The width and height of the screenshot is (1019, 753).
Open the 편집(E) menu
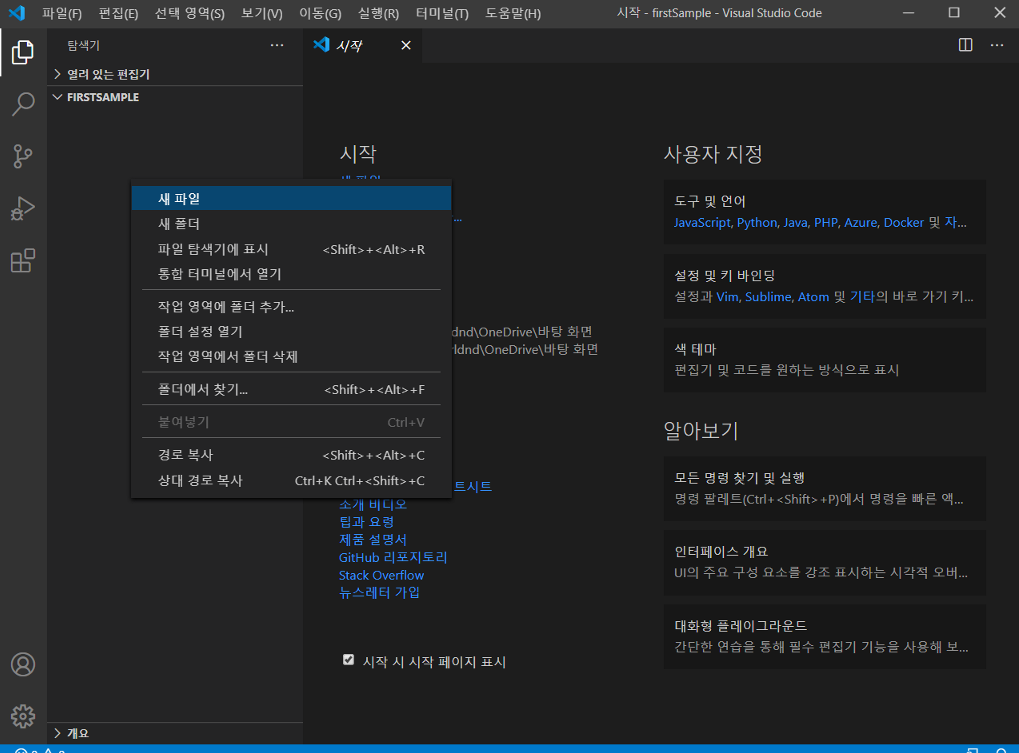point(118,13)
